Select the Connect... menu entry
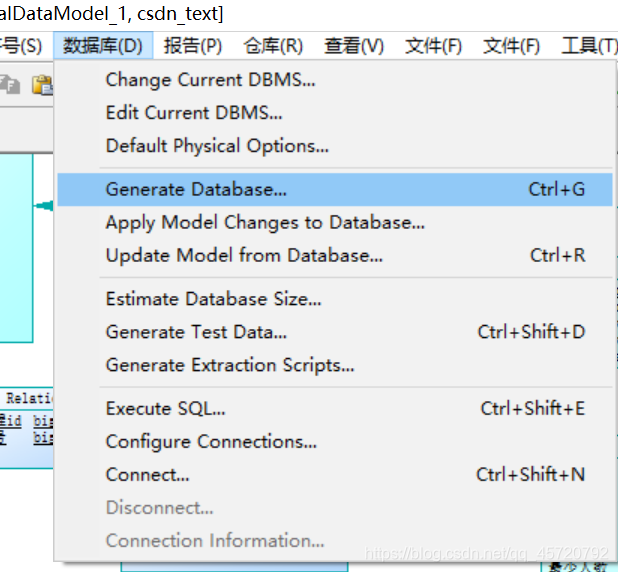Image resolution: width=618 pixels, height=572 pixels. coord(335,475)
